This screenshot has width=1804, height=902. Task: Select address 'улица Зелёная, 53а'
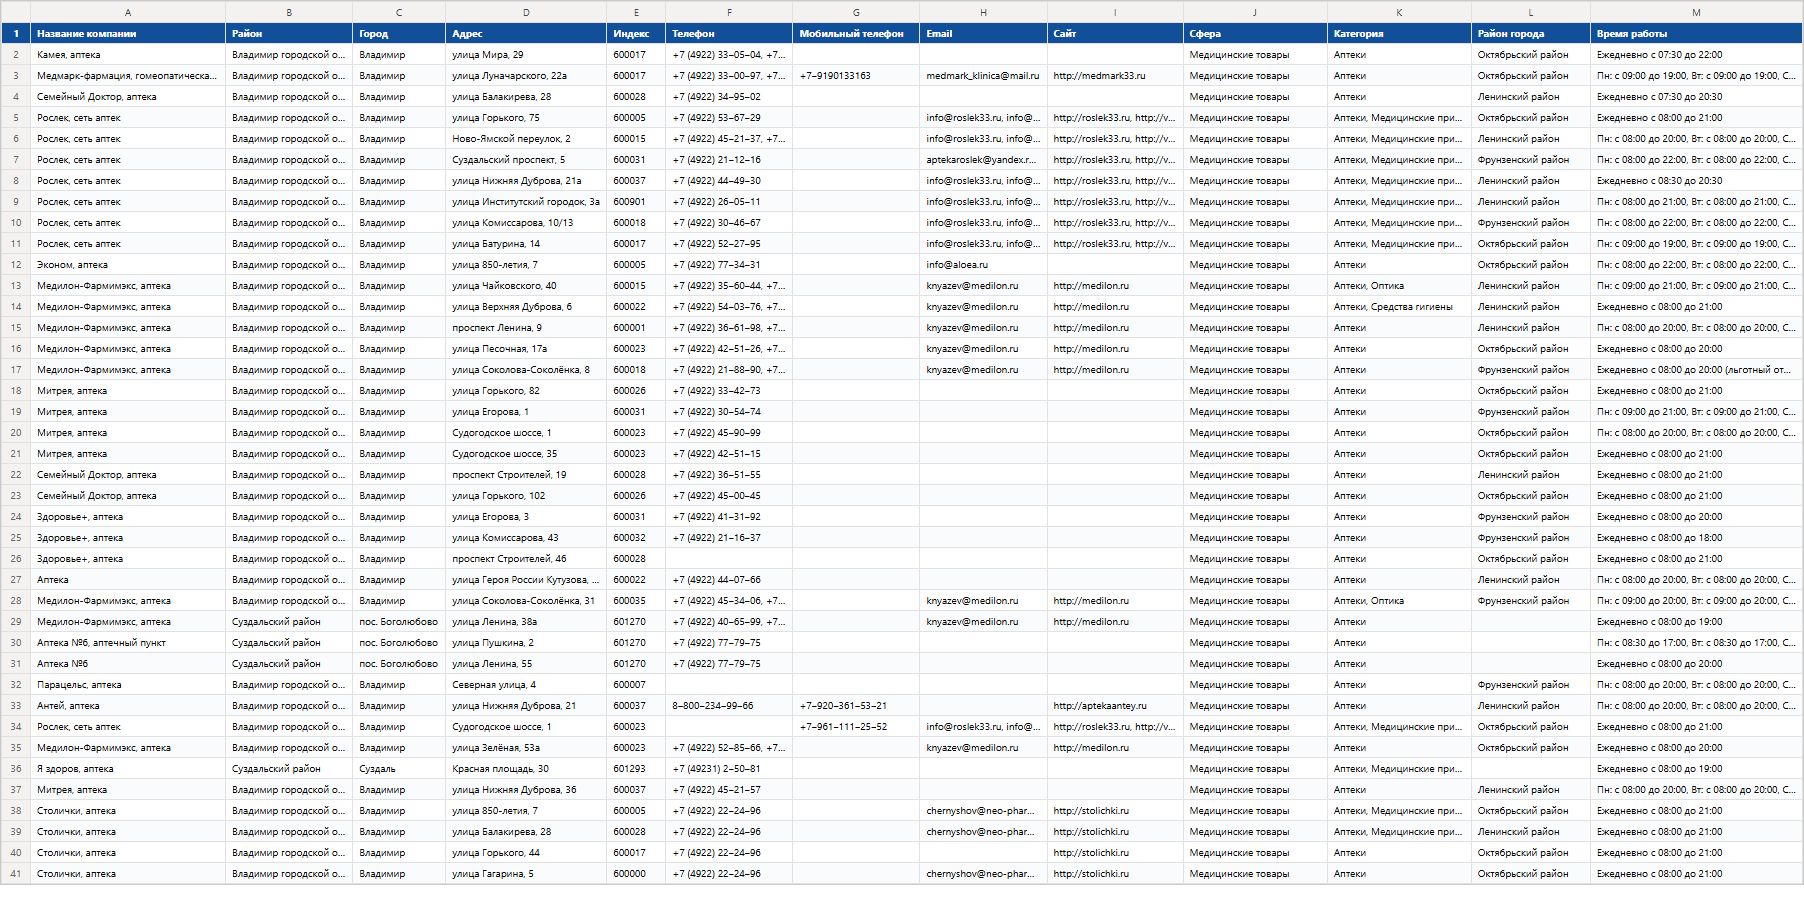pyautogui.click(x=526, y=748)
